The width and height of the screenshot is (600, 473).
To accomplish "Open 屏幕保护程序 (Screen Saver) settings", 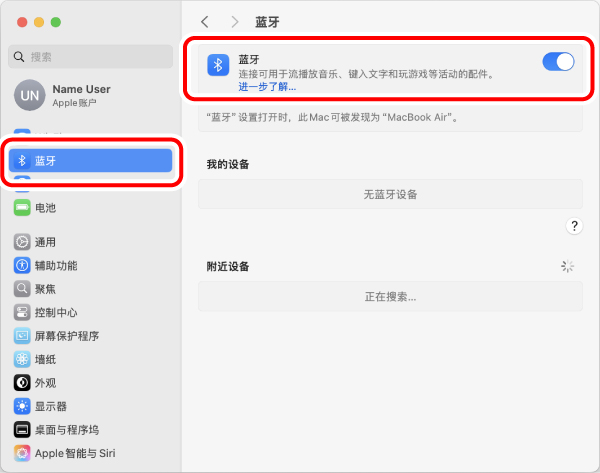I will (66, 336).
